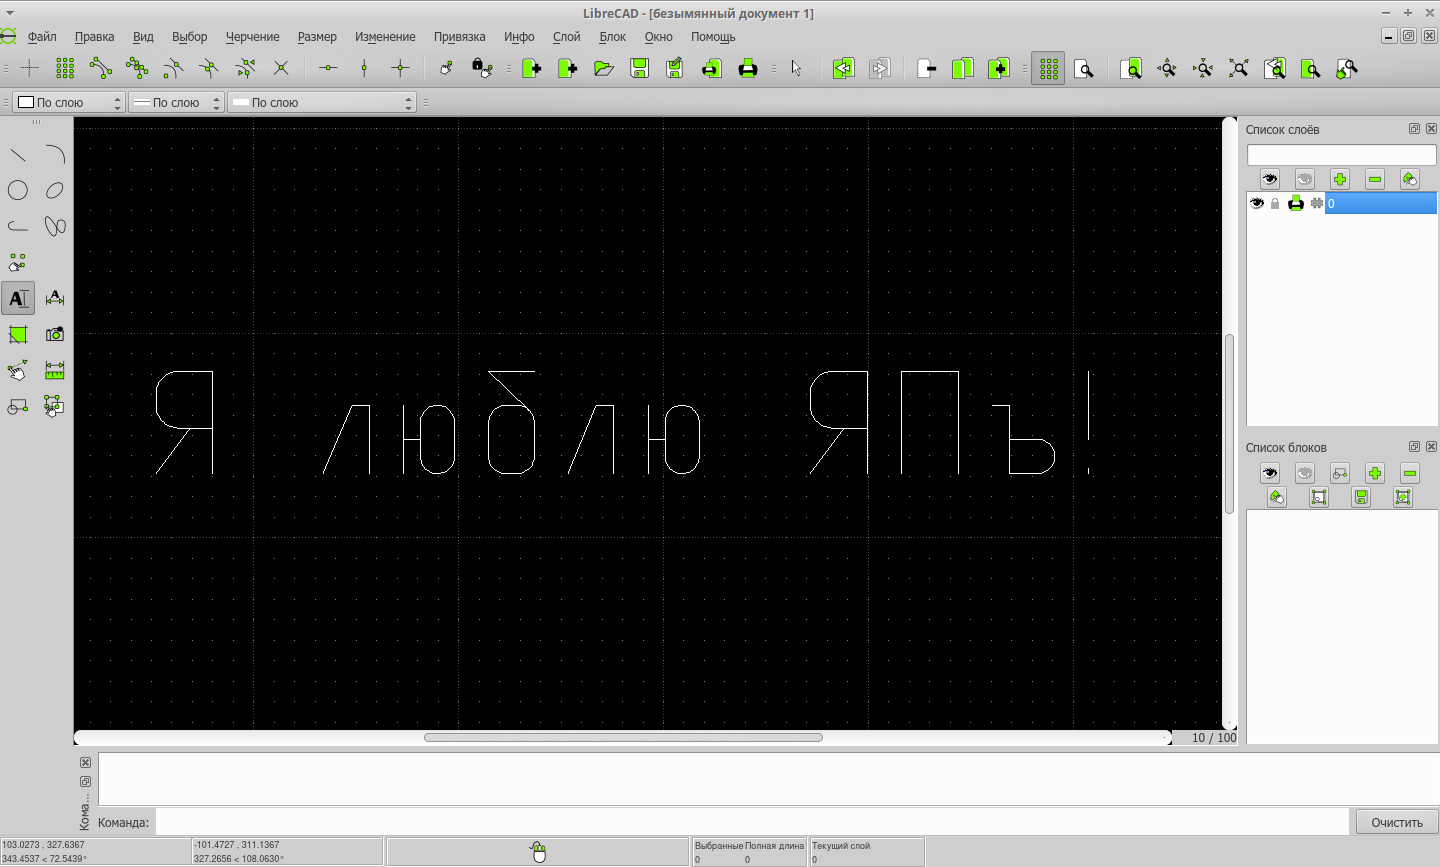
Task: Click the Paste icon
Action: (999, 68)
